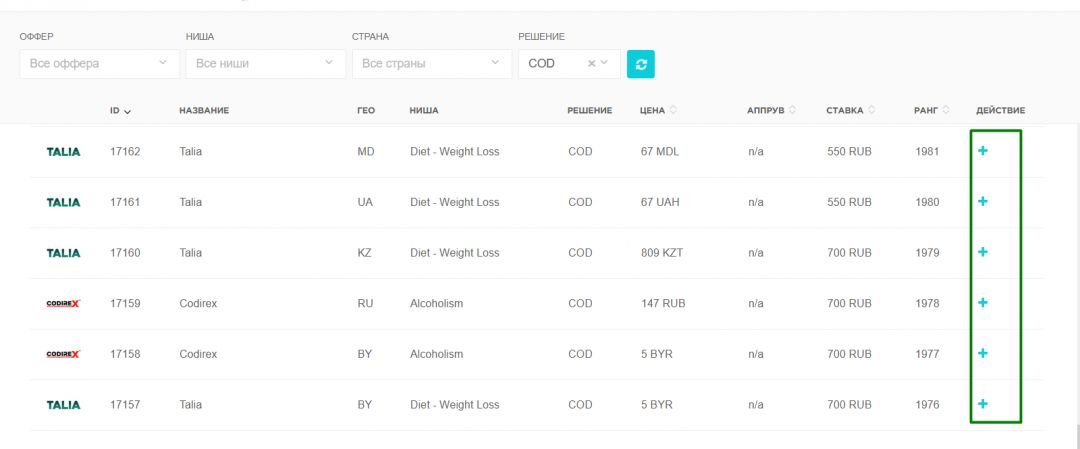
Task: Open the Все страны country dropdown
Action: [432, 63]
